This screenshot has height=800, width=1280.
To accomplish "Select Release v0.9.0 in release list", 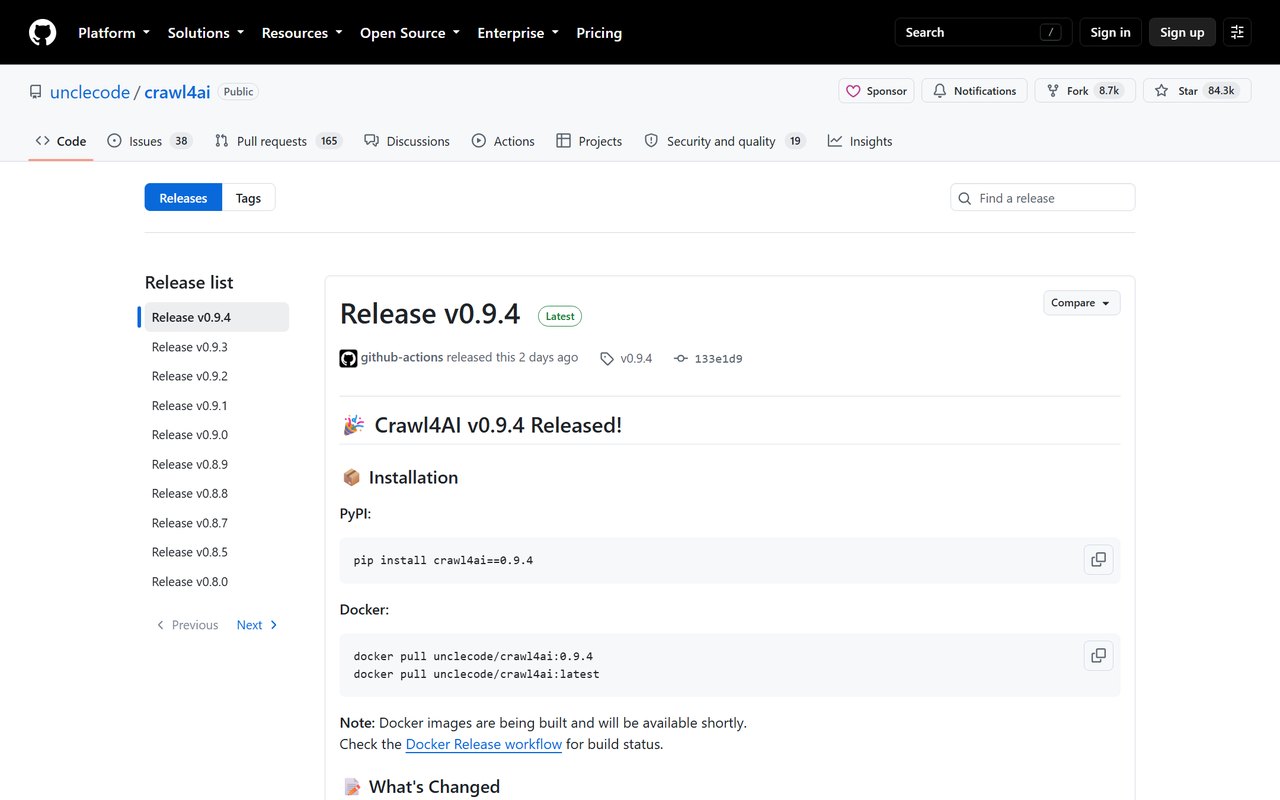I will point(217,435).
